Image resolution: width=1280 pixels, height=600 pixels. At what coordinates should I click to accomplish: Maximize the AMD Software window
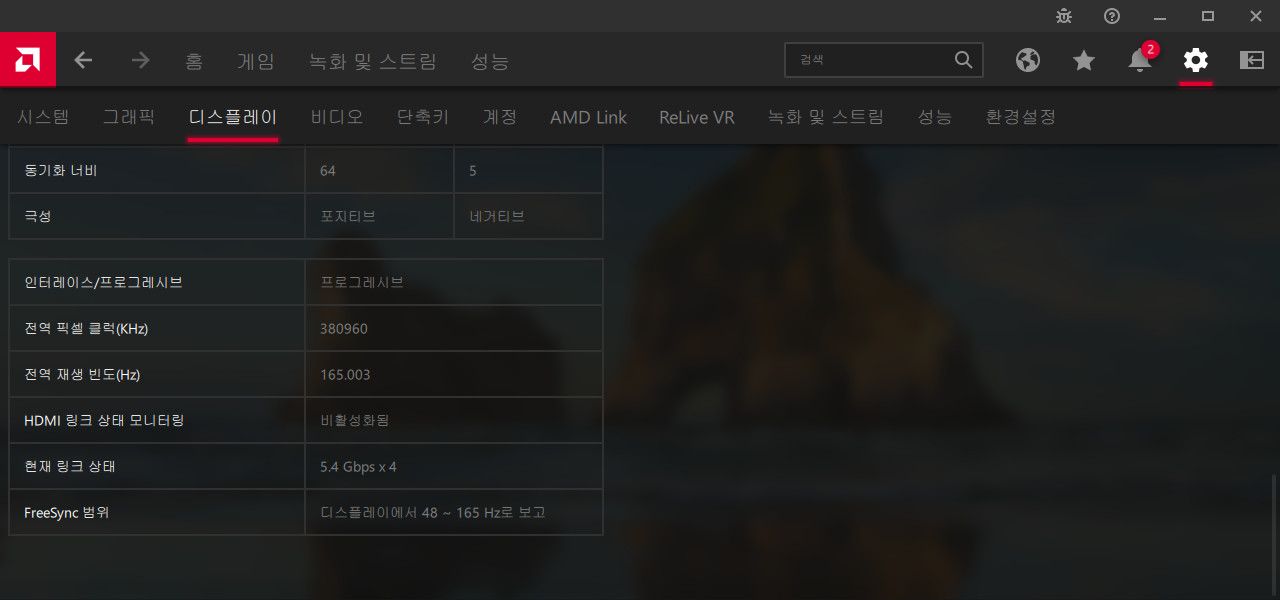pos(1208,16)
